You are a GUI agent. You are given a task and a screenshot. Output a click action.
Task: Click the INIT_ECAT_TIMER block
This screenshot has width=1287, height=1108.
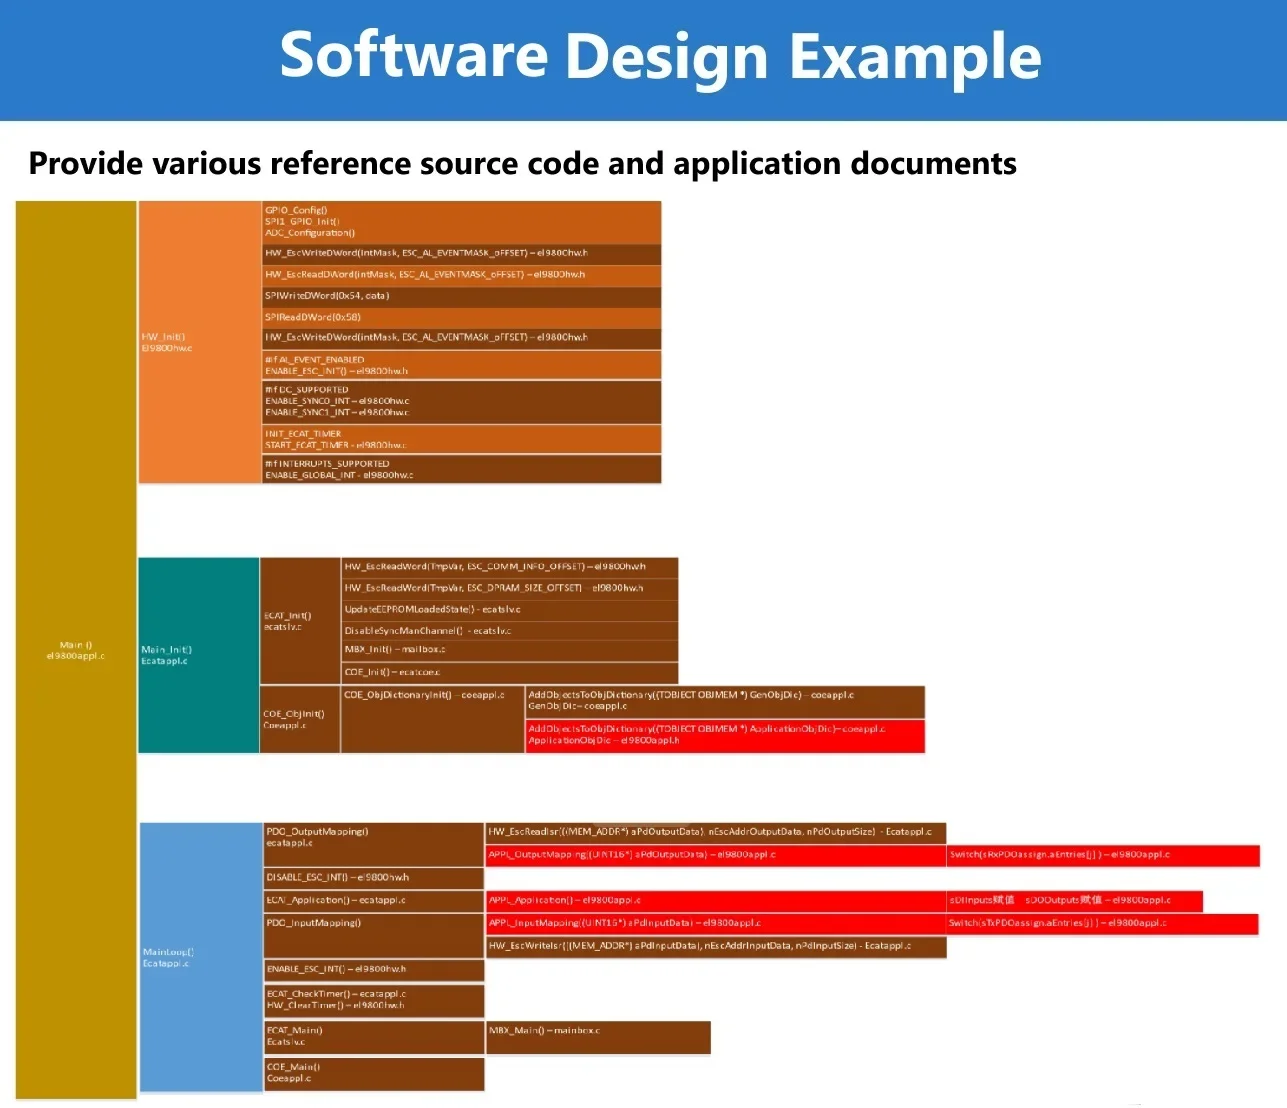click(x=461, y=439)
